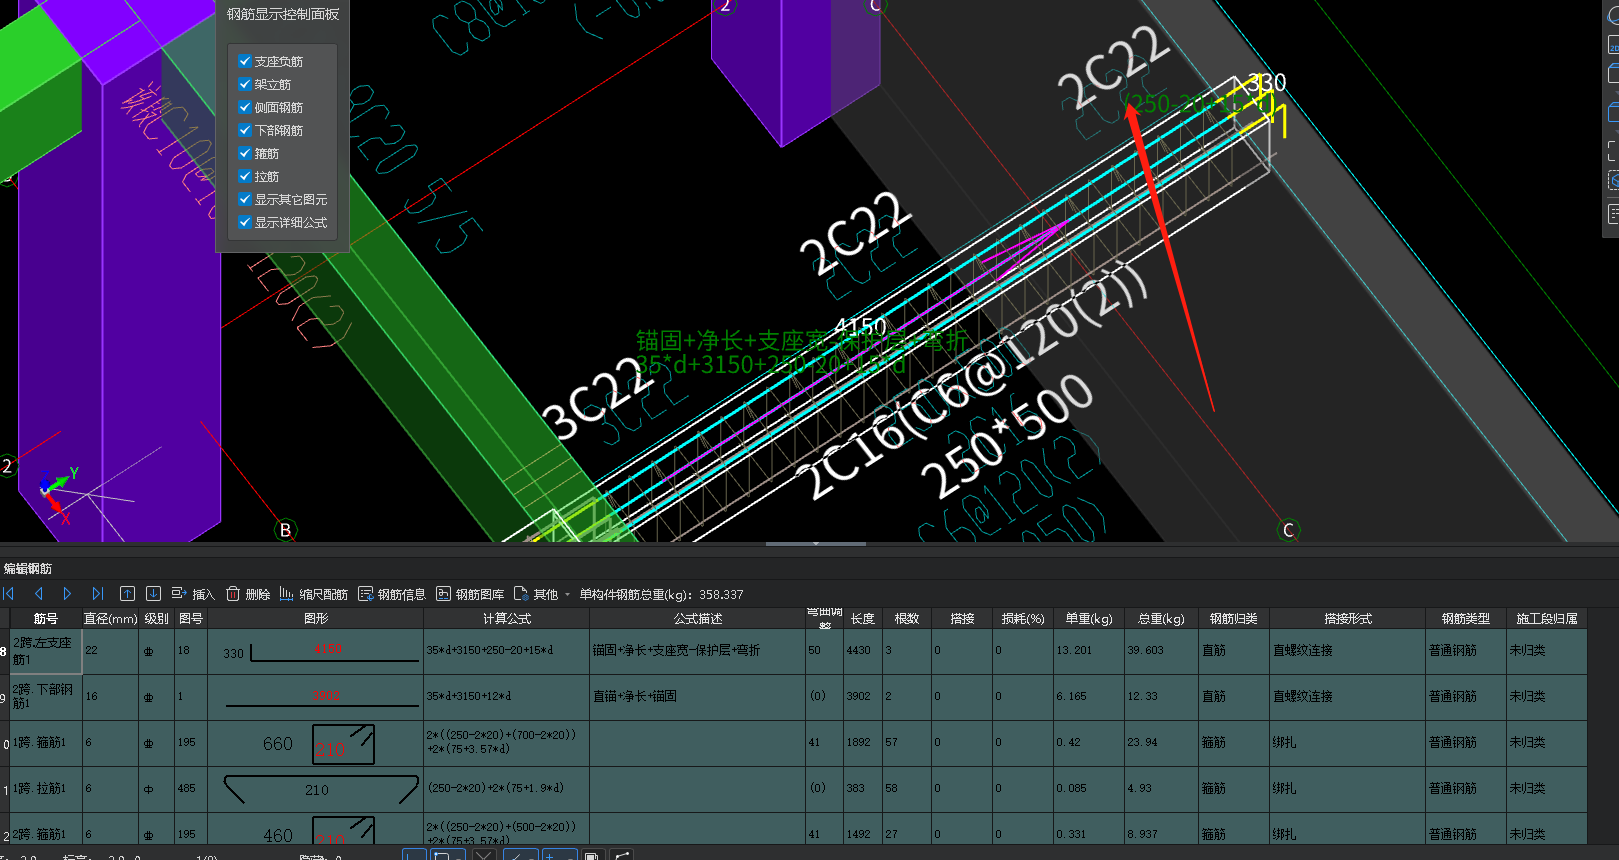Select the 2跨.左支座筋1 row cell
This screenshot has width=1619, height=860.
(x=45, y=651)
